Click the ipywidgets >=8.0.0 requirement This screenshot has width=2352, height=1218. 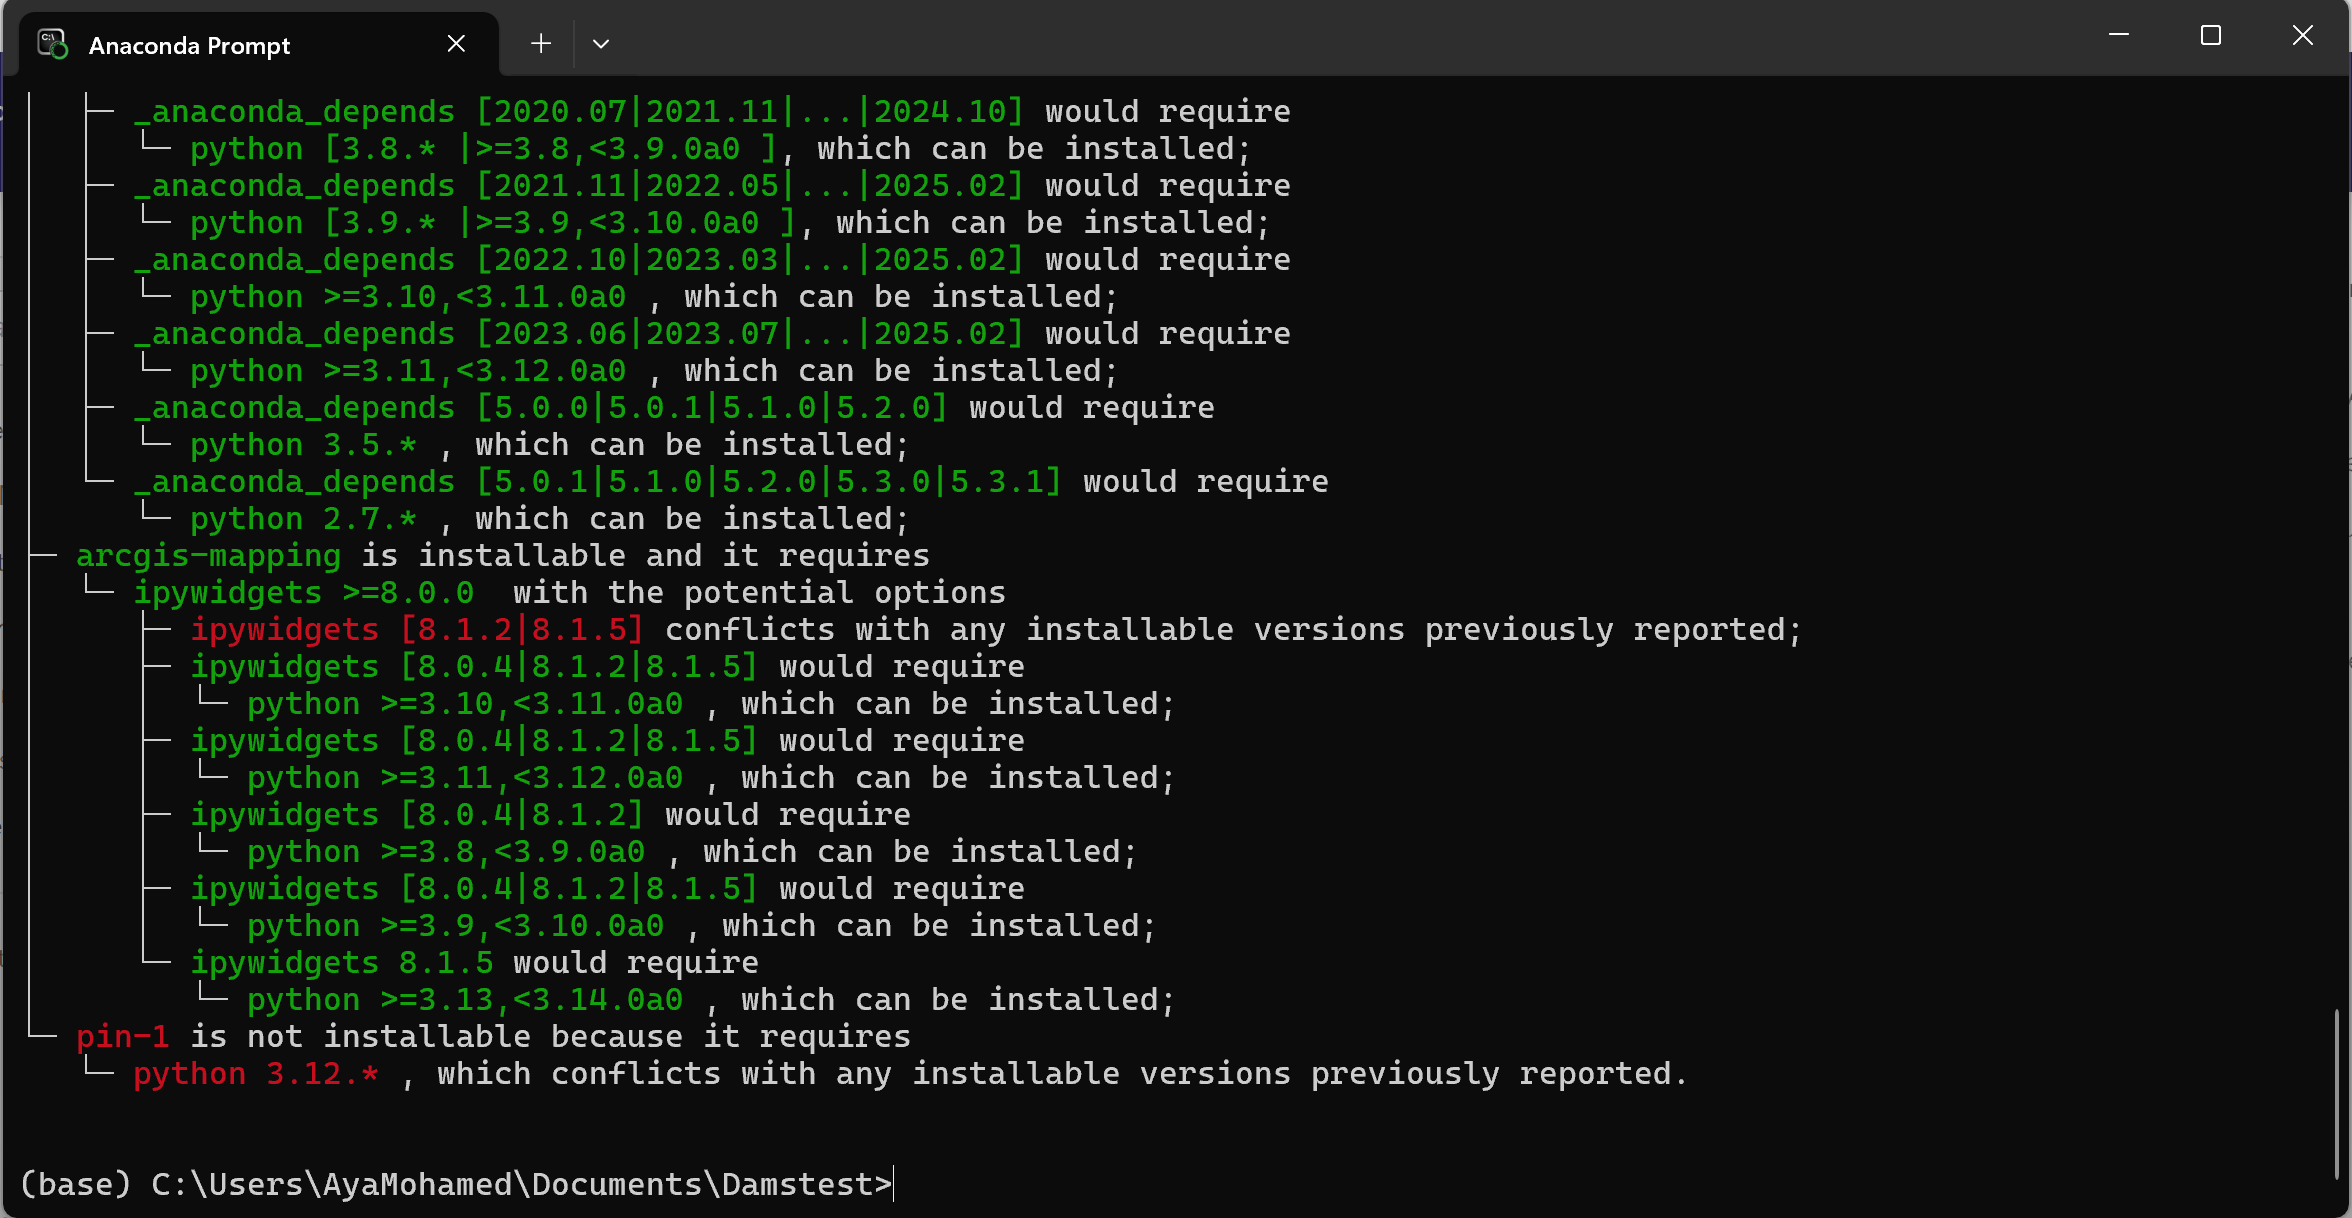[x=304, y=593]
